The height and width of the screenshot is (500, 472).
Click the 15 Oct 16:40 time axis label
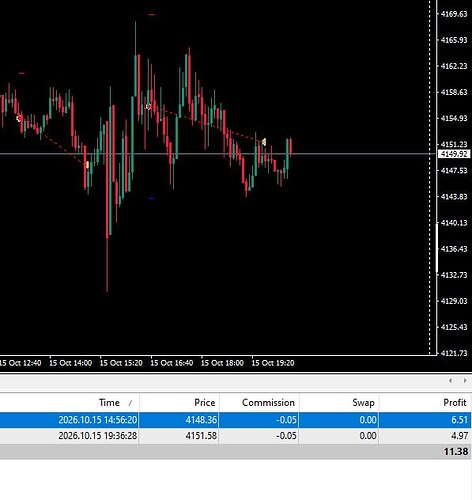click(172, 363)
